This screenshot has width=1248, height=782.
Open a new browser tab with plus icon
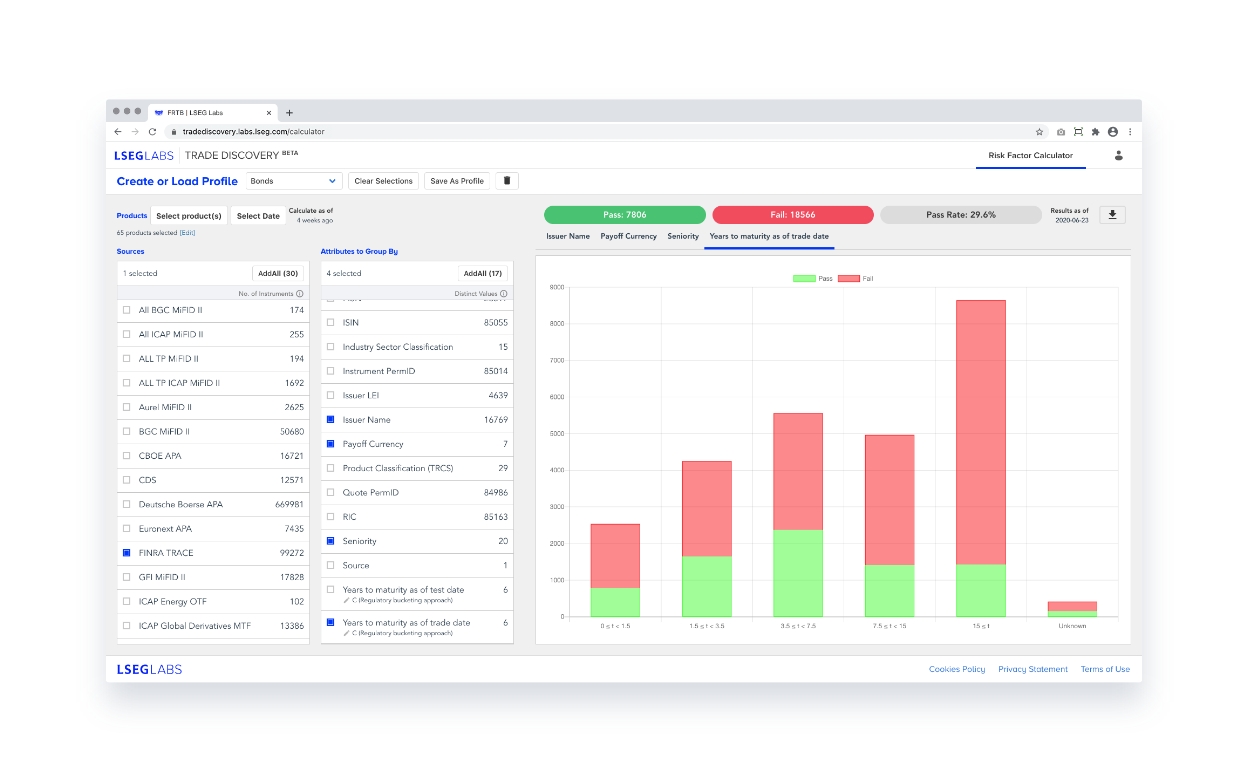pos(290,113)
